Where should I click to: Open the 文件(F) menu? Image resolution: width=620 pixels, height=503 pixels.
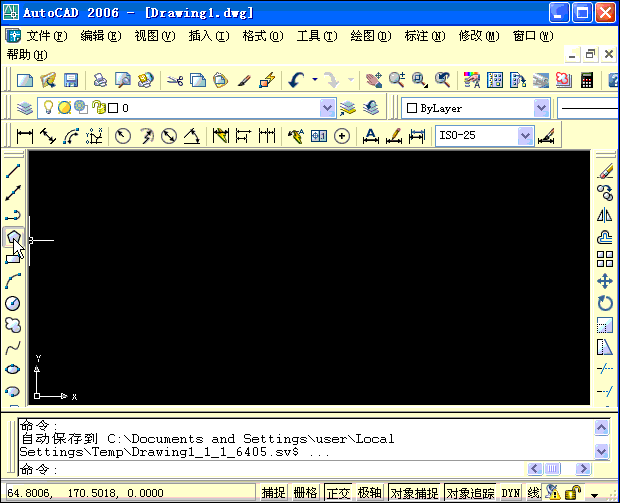coord(47,36)
